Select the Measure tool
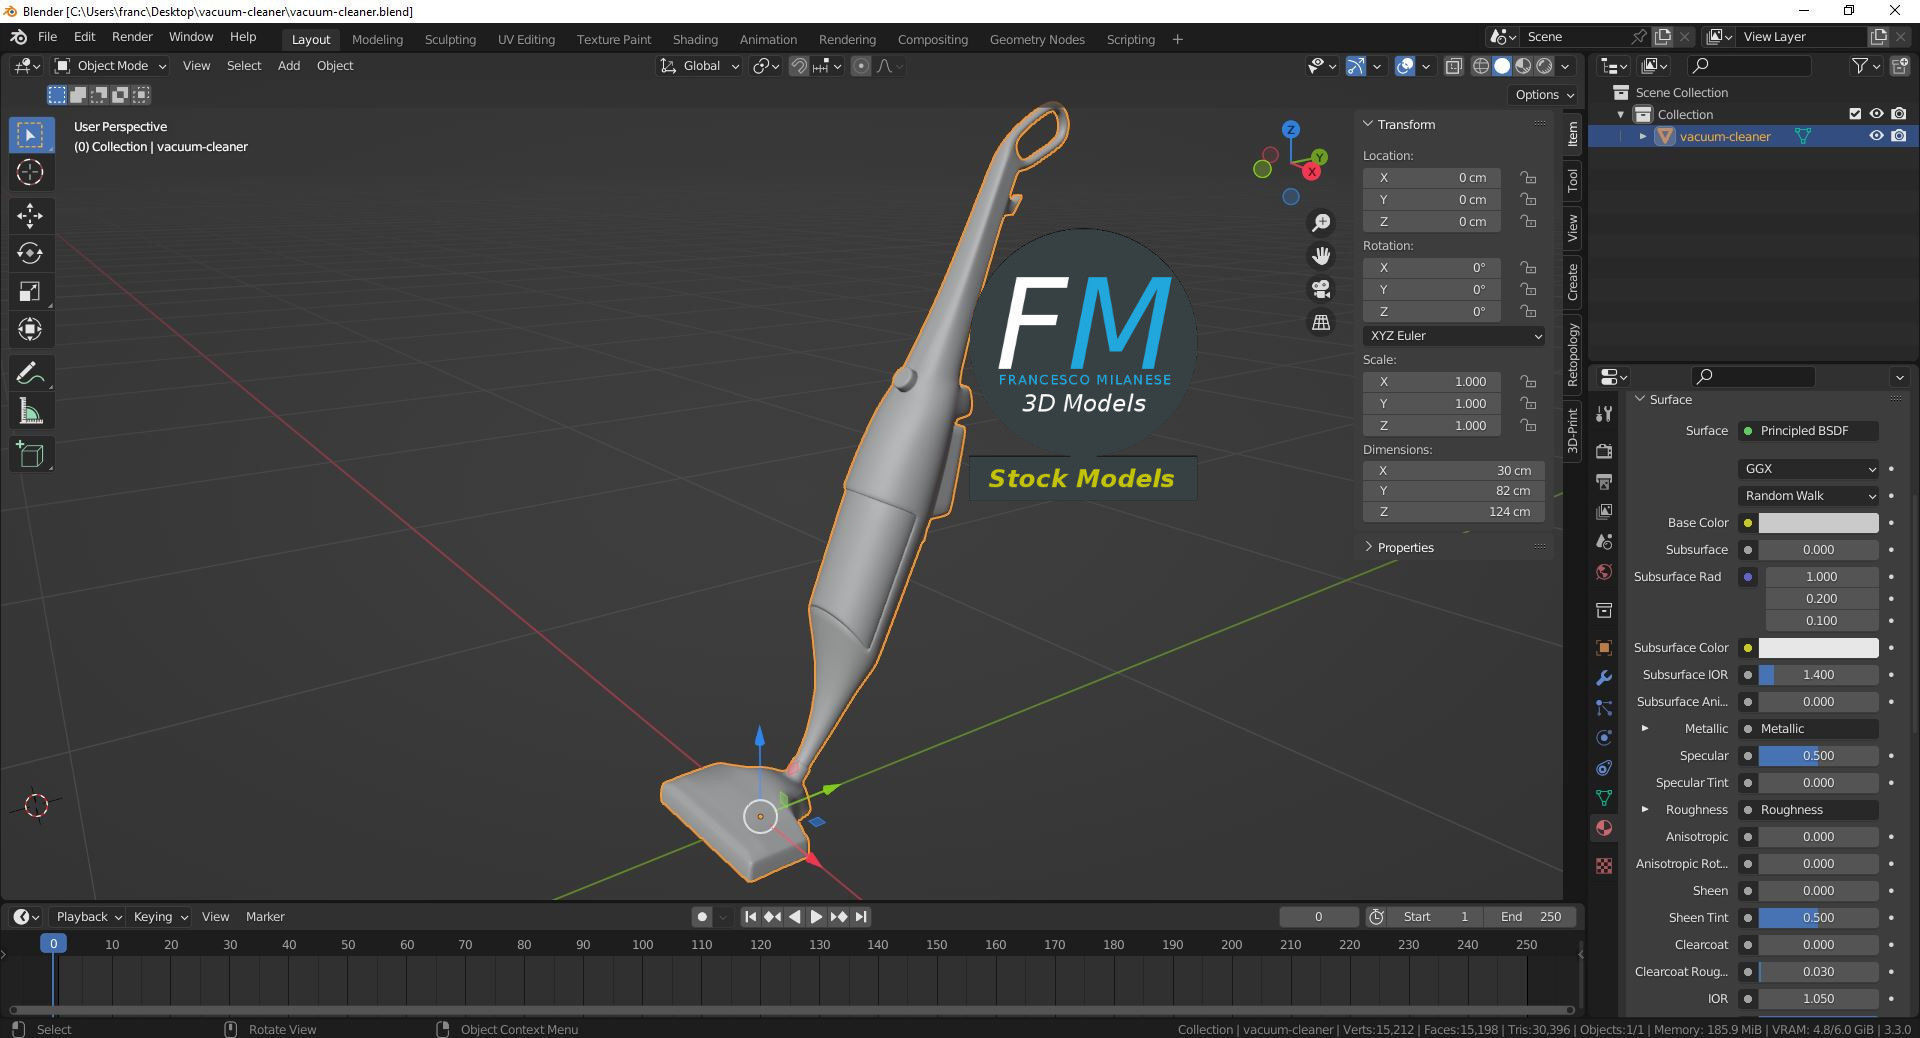The height and width of the screenshot is (1038, 1920). coord(30,411)
